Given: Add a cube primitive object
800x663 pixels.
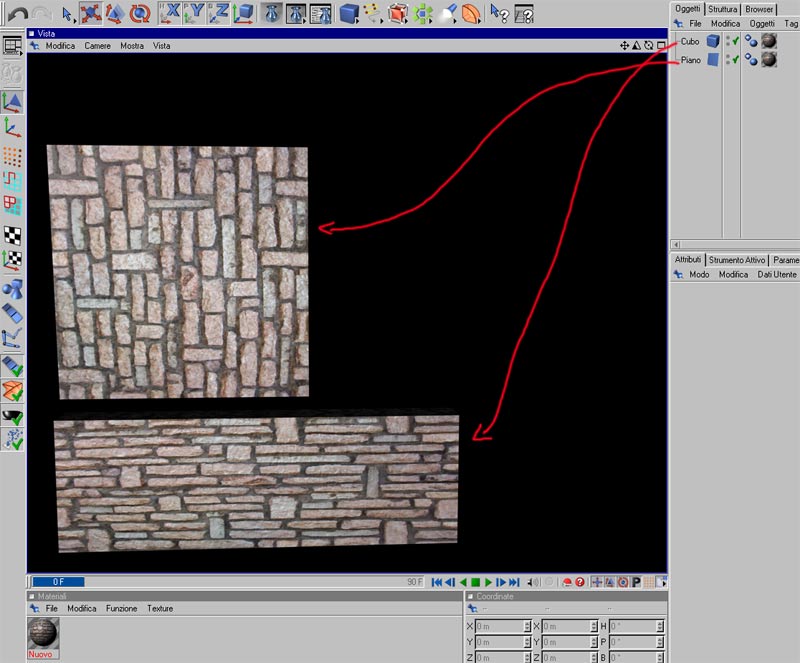Looking at the screenshot, I should pyautogui.click(x=349, y=14).
